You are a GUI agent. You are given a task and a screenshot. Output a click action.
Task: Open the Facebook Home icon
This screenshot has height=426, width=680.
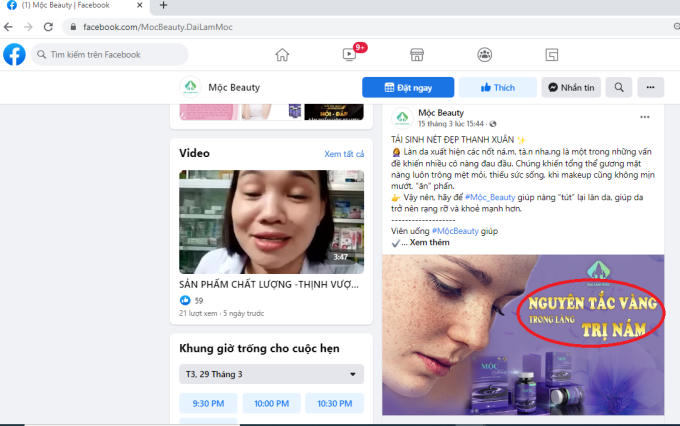tap(282, 55)
